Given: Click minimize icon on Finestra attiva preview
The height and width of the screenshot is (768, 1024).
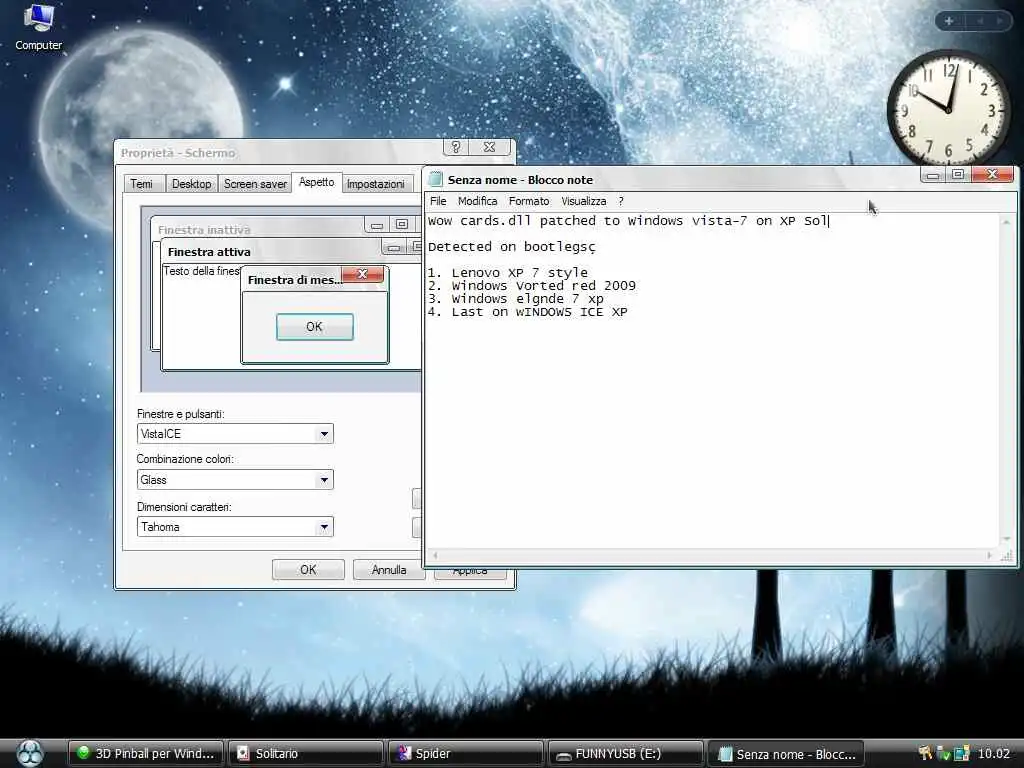Looking at the screenshot, I should tap(394, 247).
